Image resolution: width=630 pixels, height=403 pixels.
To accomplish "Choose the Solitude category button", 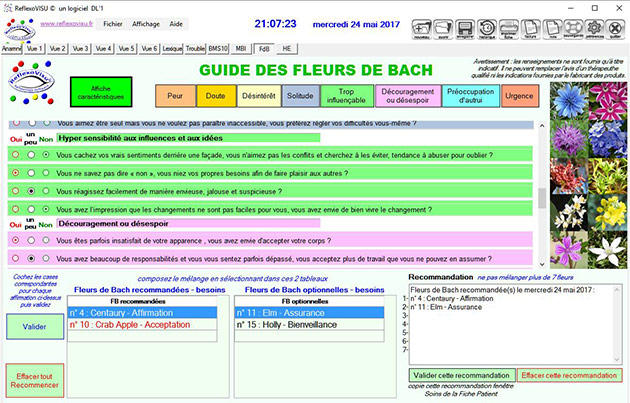I will 301,96.
